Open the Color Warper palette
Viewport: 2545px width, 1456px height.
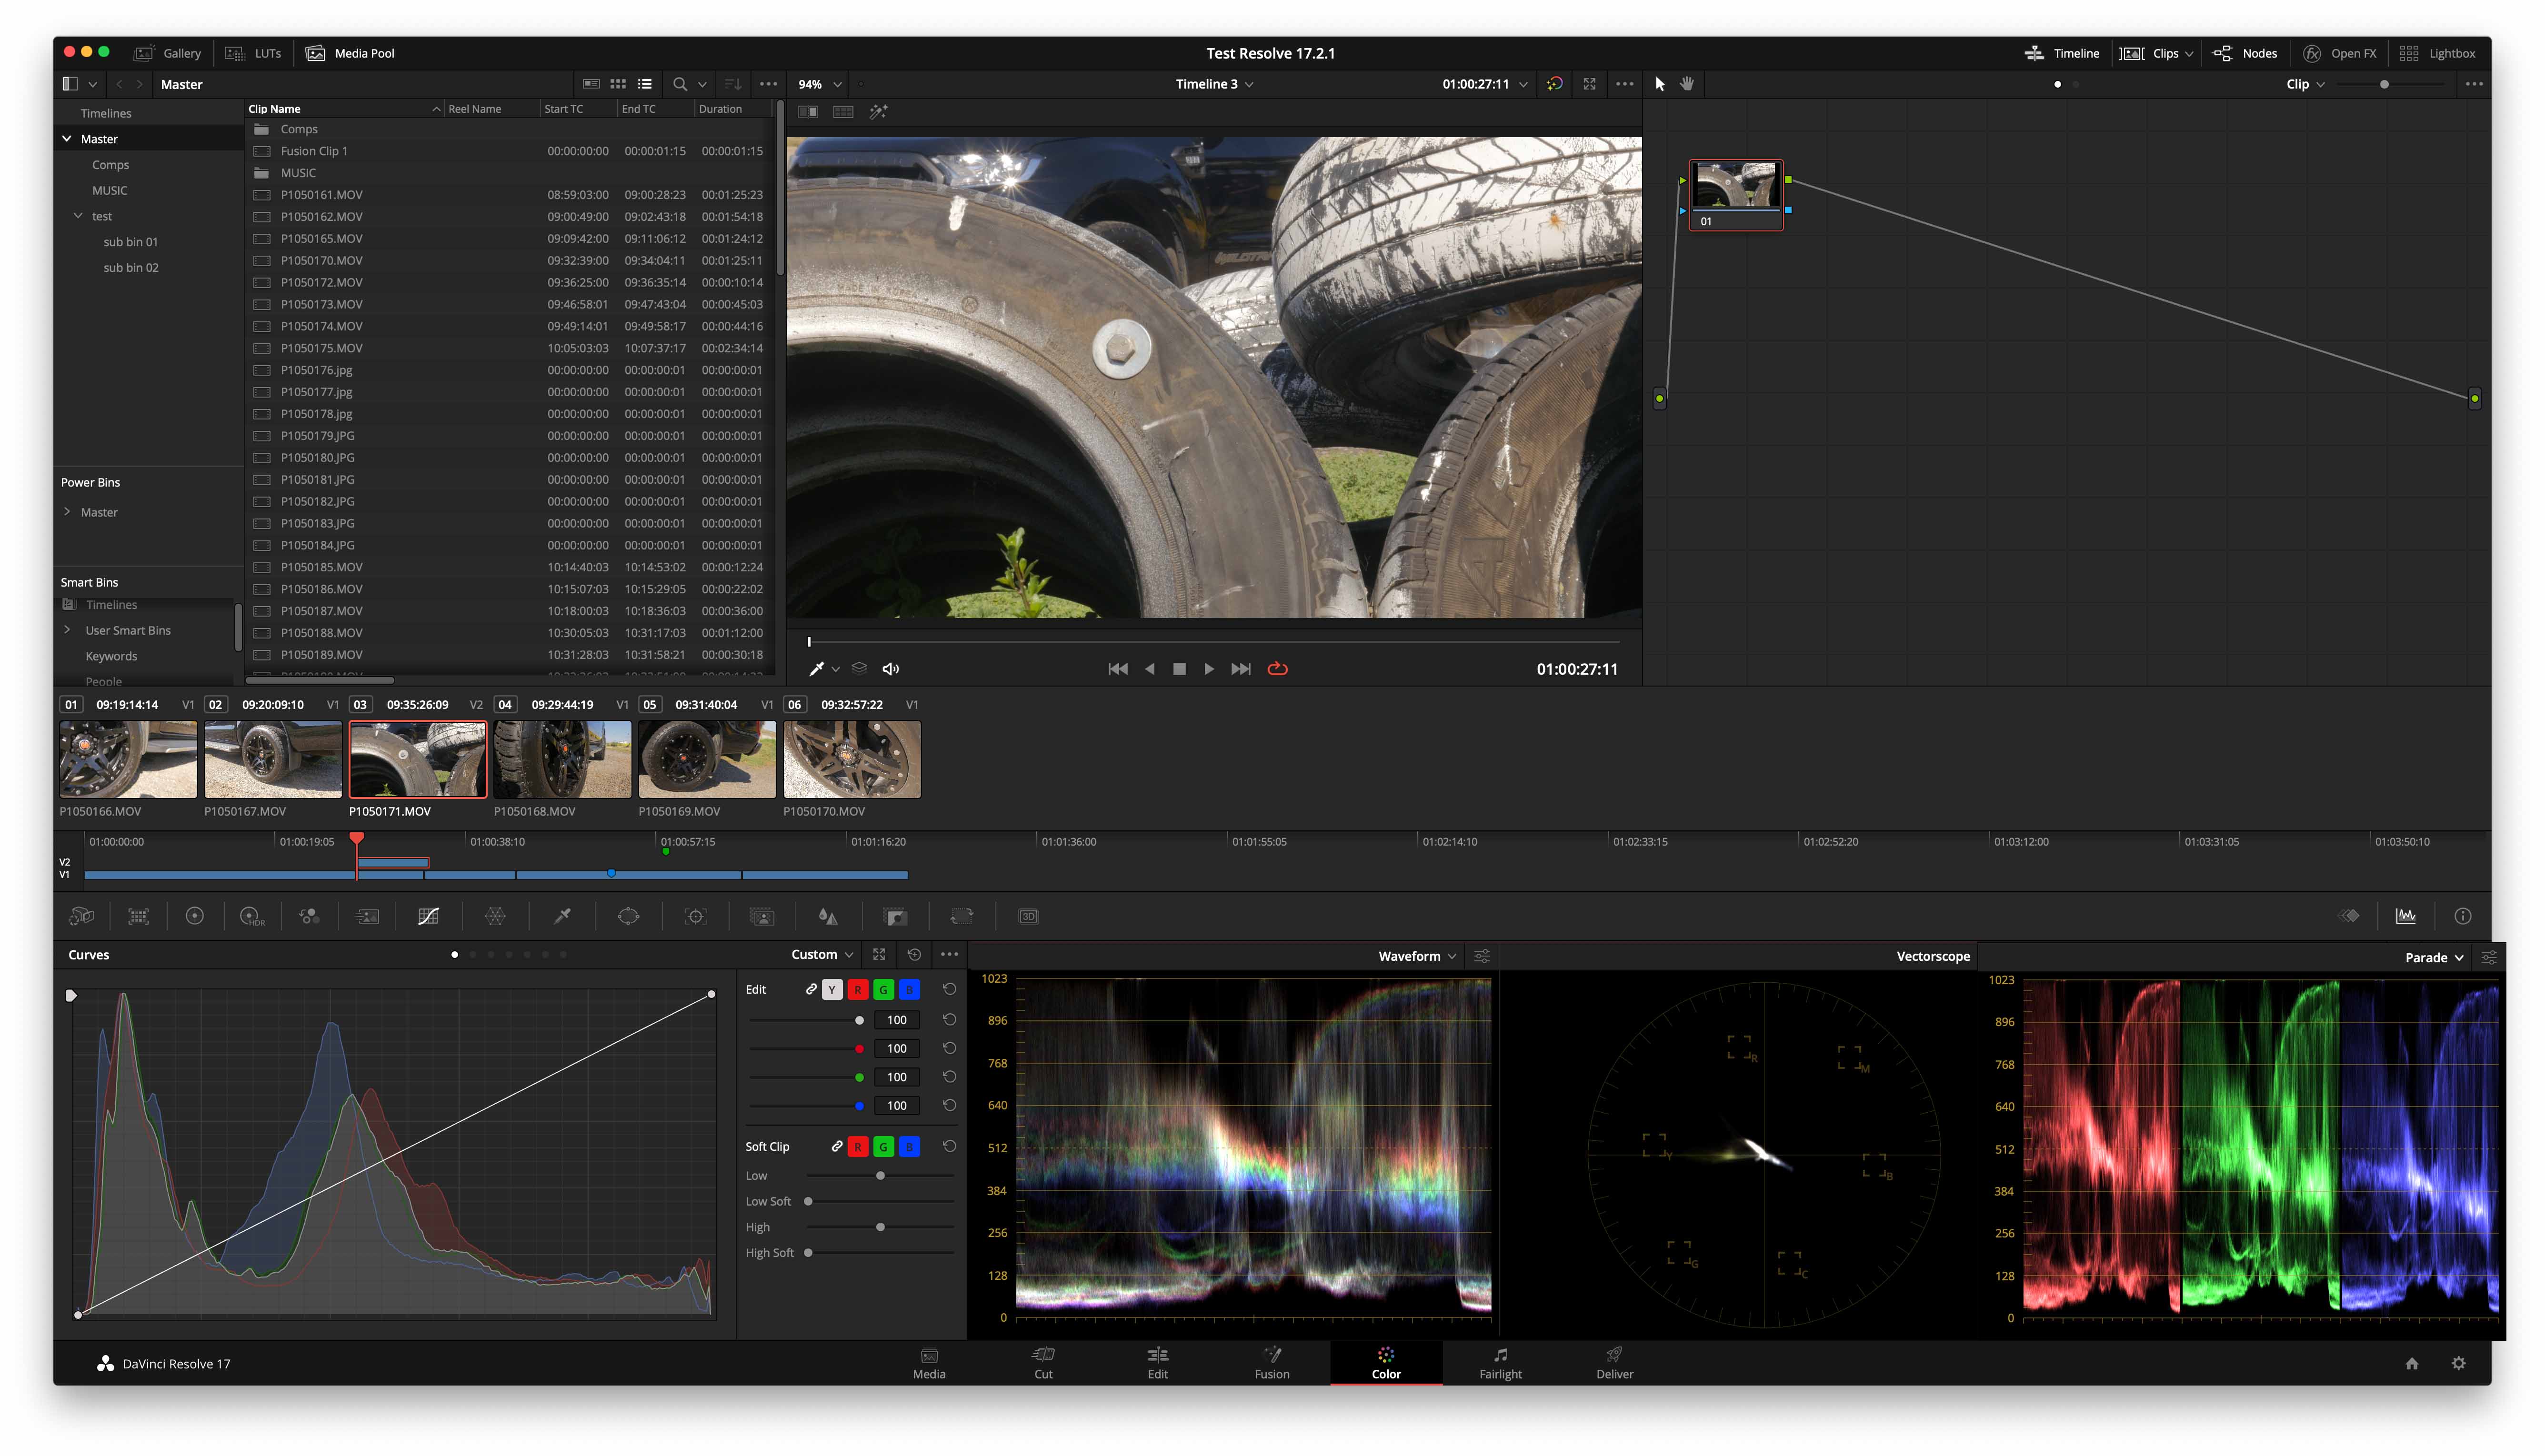coord(495,916)
